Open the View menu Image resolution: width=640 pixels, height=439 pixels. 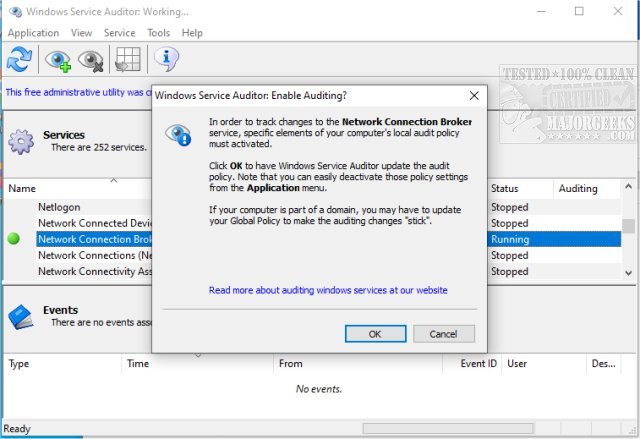coord(81,33)
